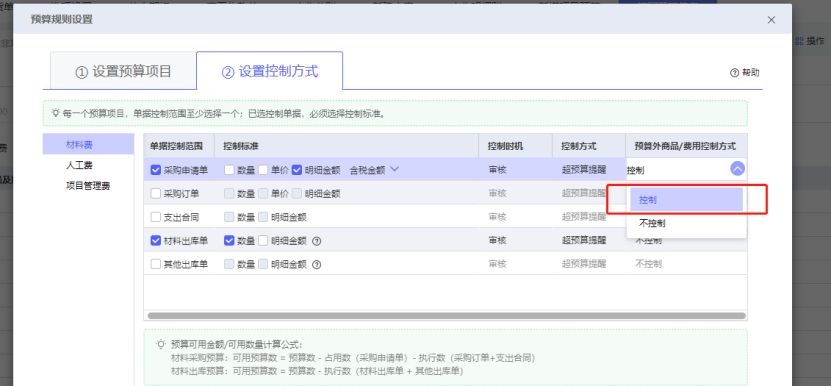Check the 其他出库单 checkbox
Image resolution: width=831 pixels, height=386 pixels.
pyautogui.click(x=156, y=264)
